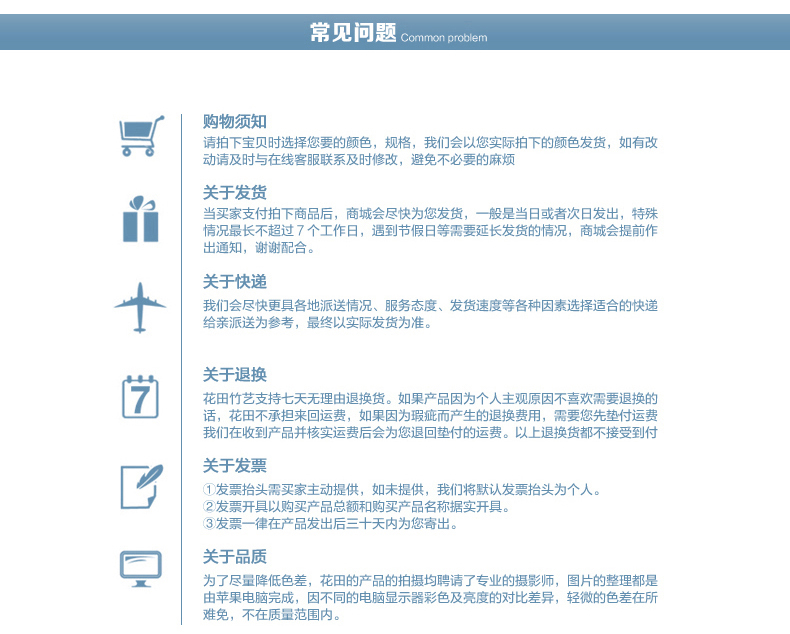Click the line starting 给亲派送为参考
Screen dimensions: 790x634
[x=318, y=323]
